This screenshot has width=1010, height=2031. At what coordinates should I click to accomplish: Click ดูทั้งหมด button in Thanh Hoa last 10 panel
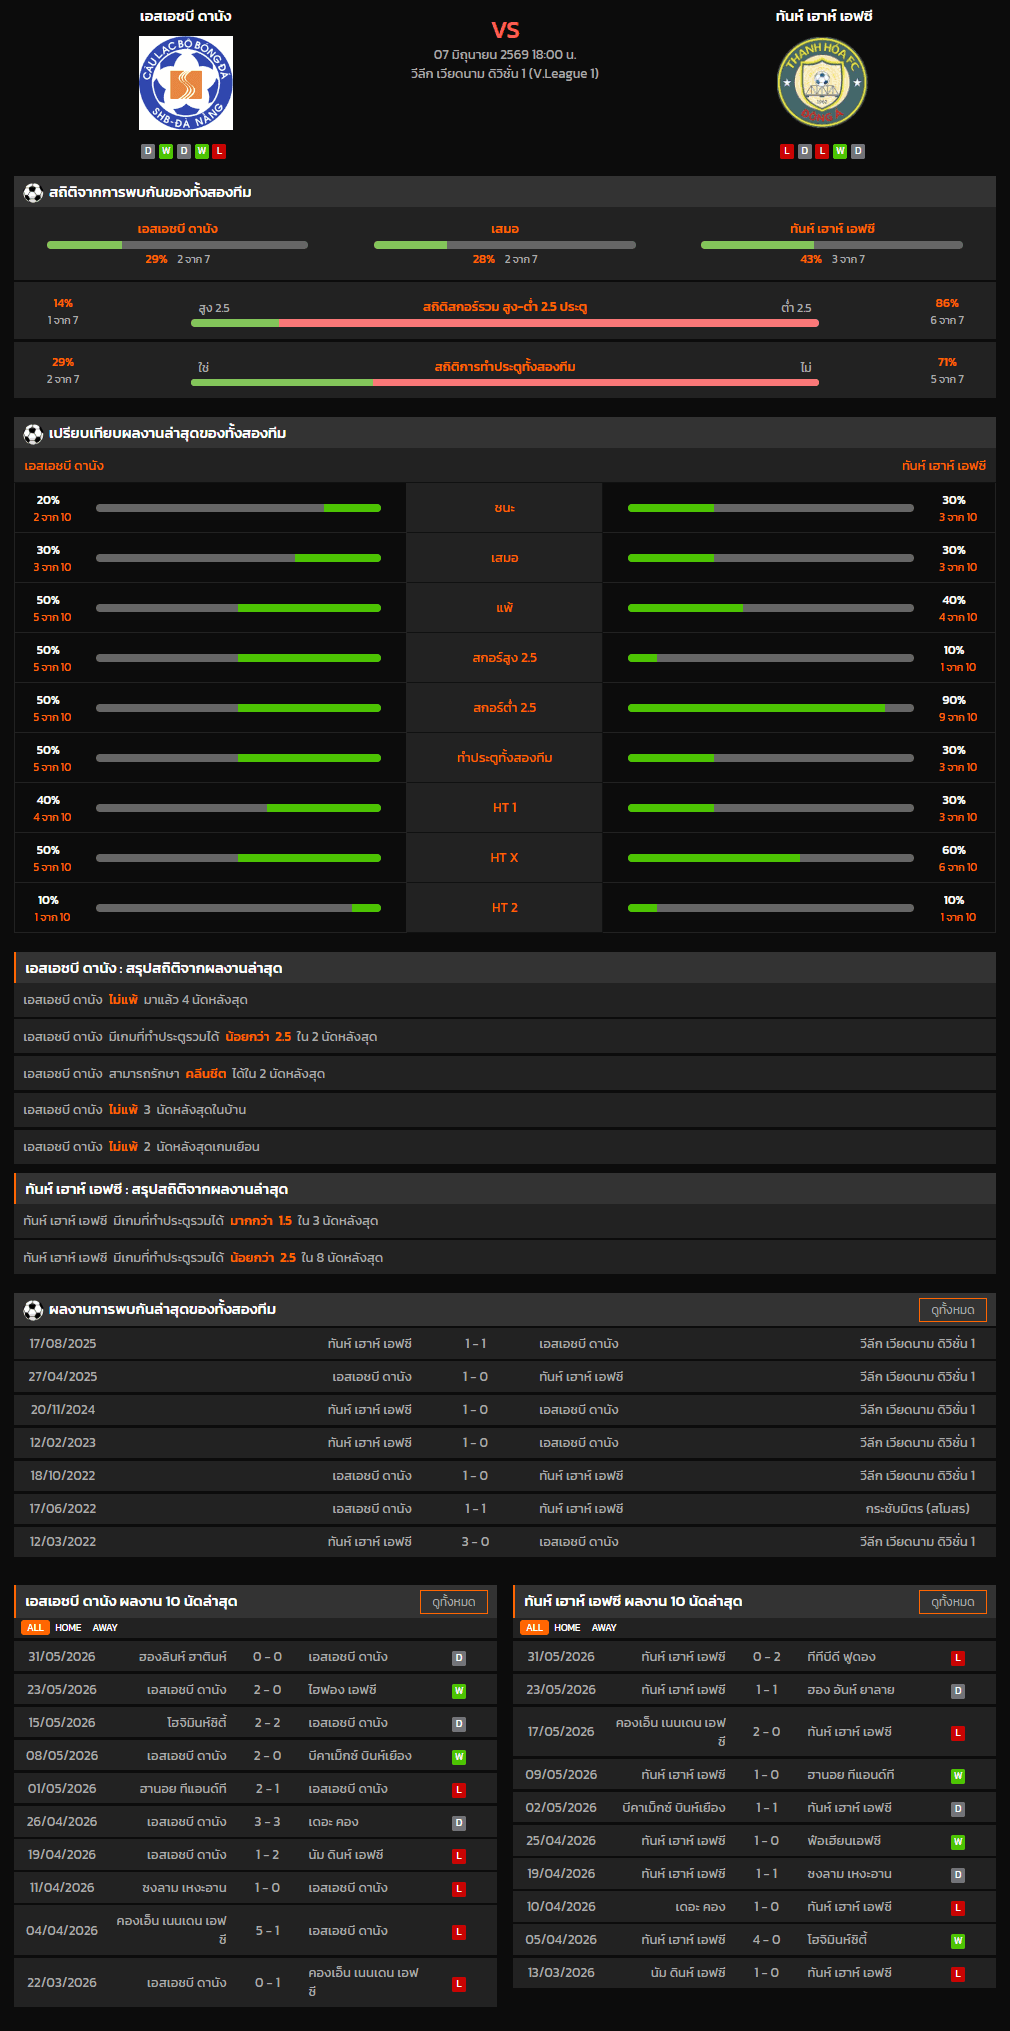(952, 1602)
